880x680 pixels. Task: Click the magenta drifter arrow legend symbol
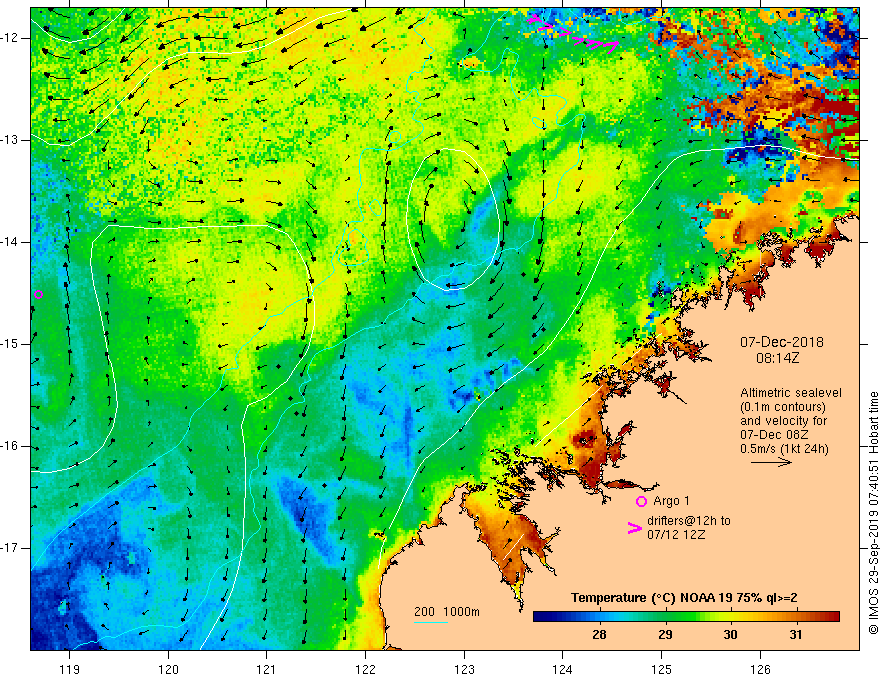(634, 528)
